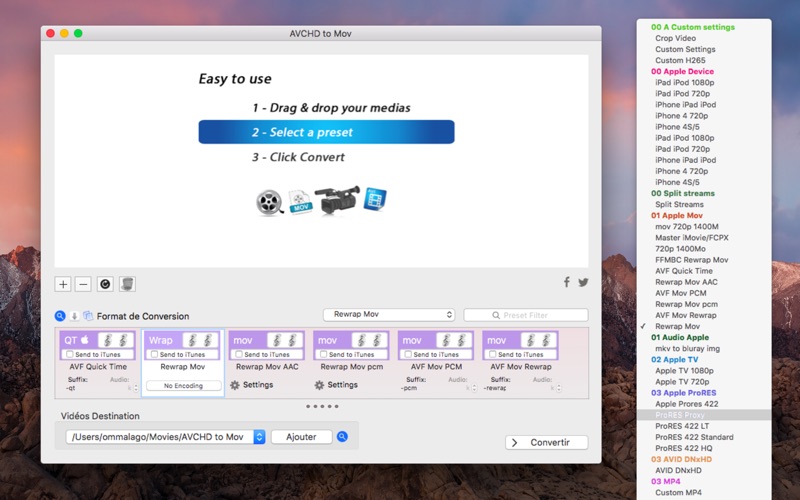Toggle Send to iTunes for Rewrap Mov pcm
The height and width of the screenshot is (500, 800).
coord(323,354)
